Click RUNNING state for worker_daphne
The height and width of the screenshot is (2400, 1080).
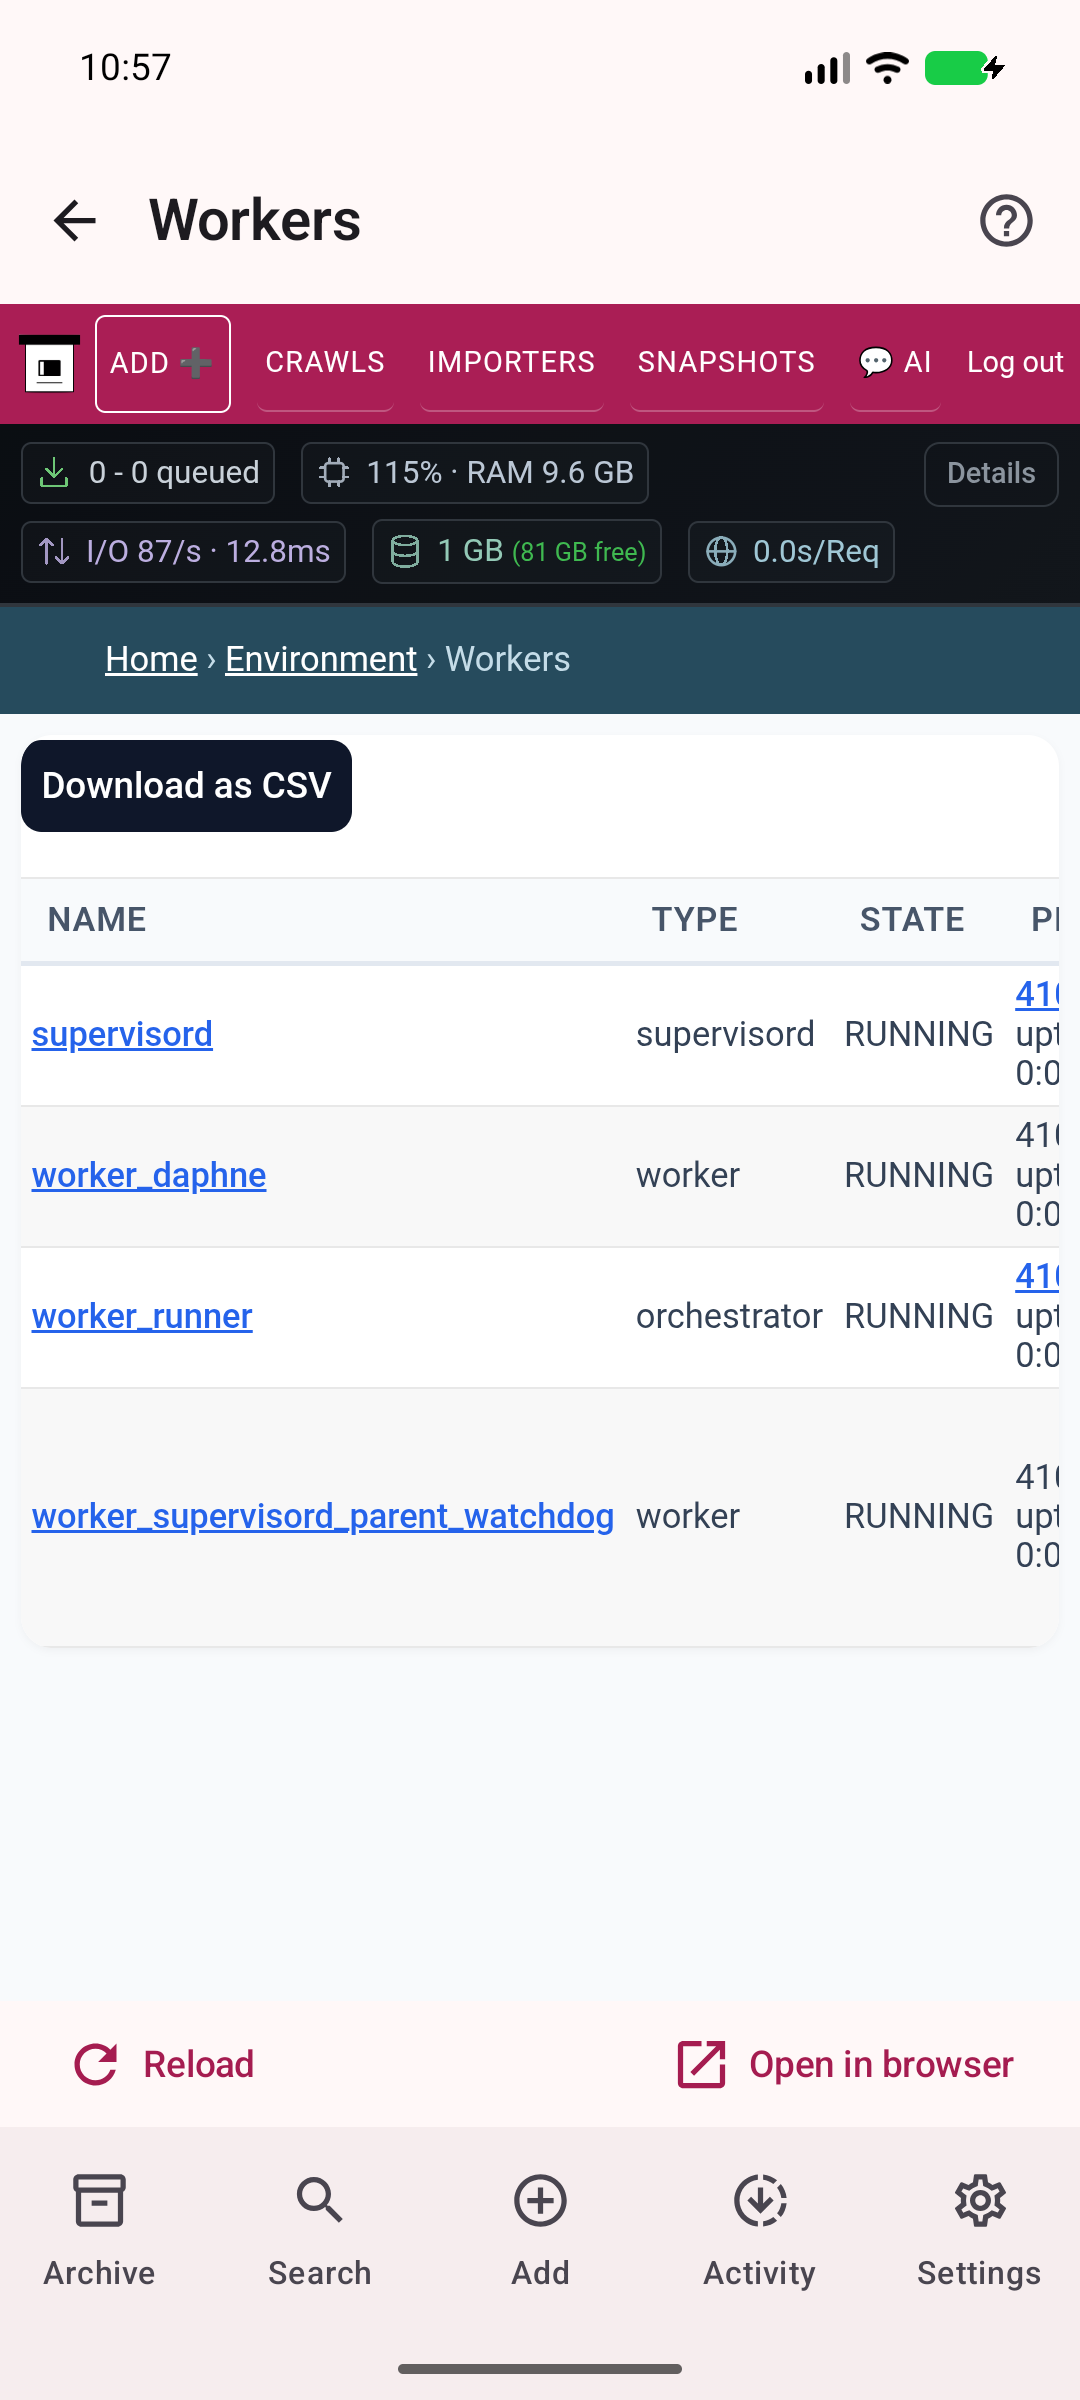919,1175
